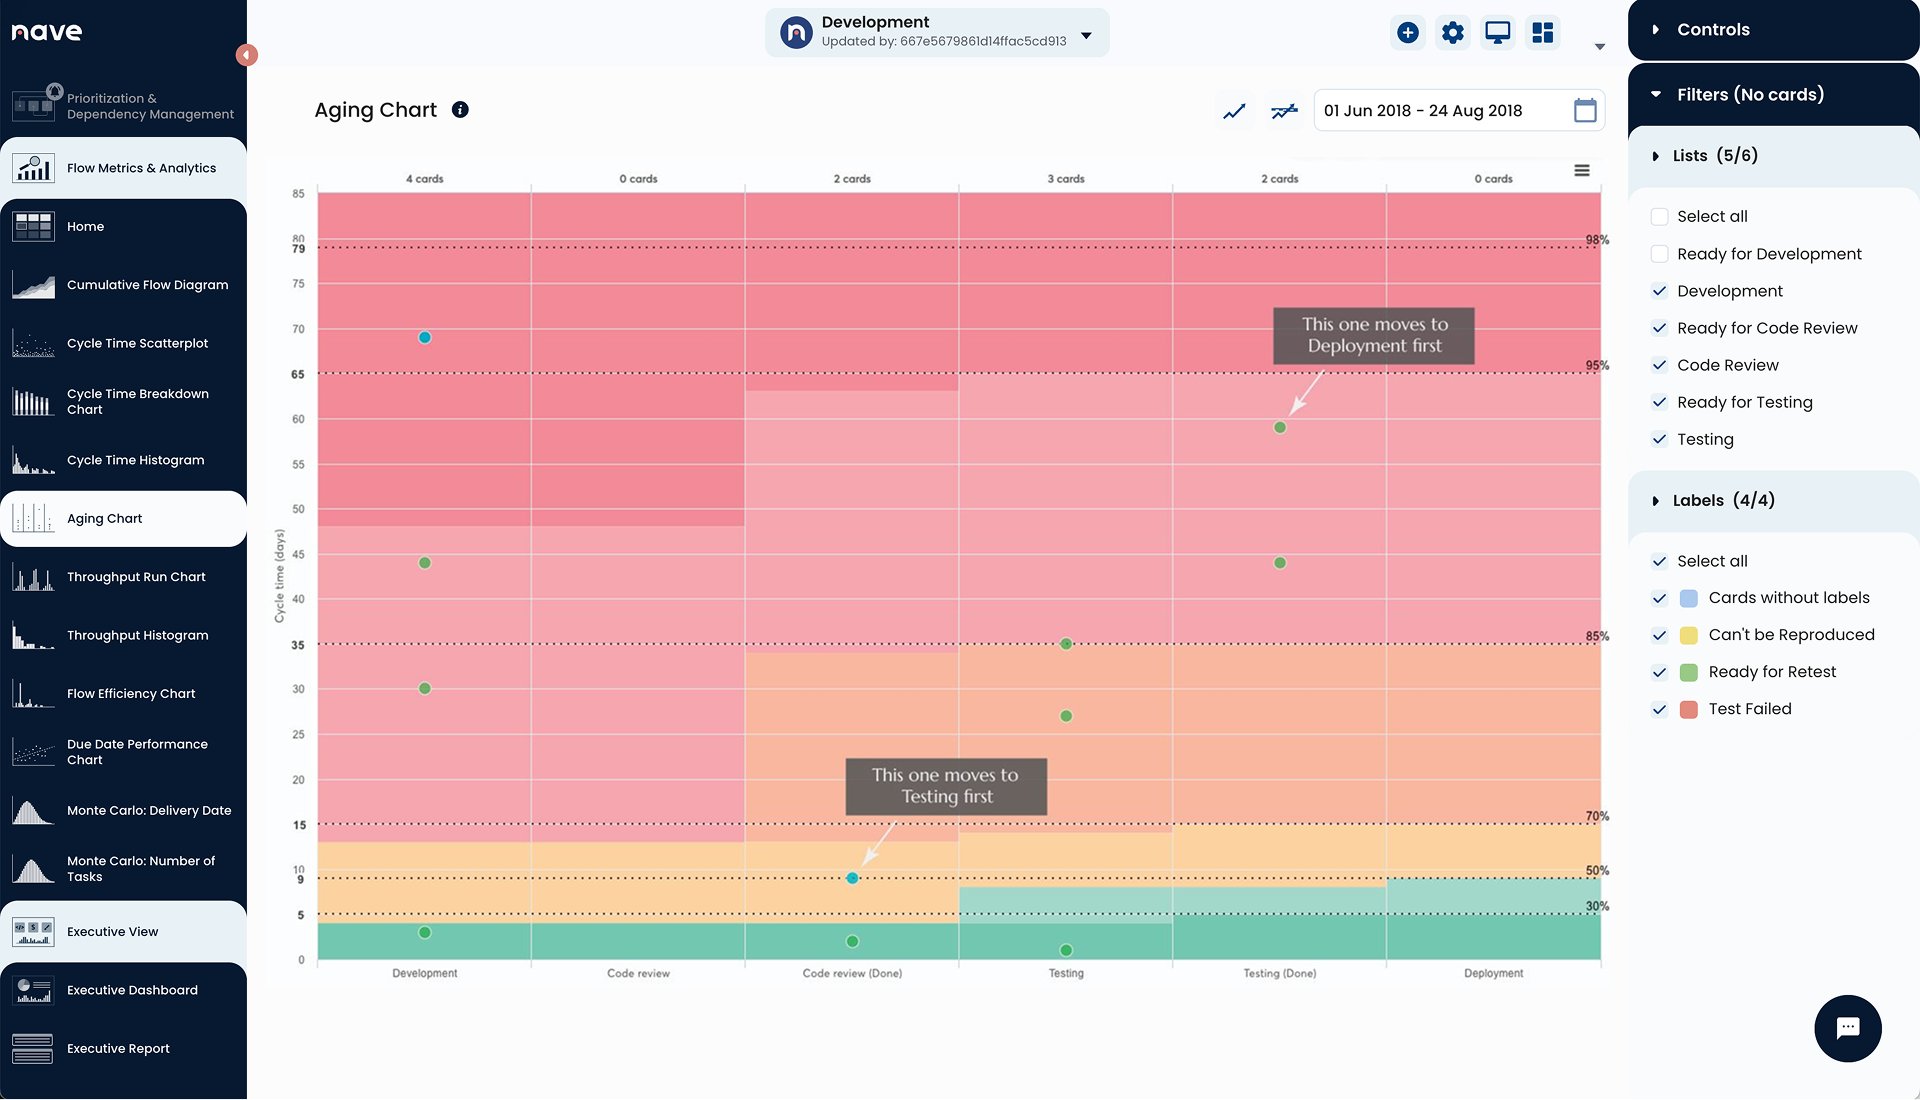Open the chart hamburger menu
The height and width of the screenshot is (1100, 1920).
pos(1582,171)
